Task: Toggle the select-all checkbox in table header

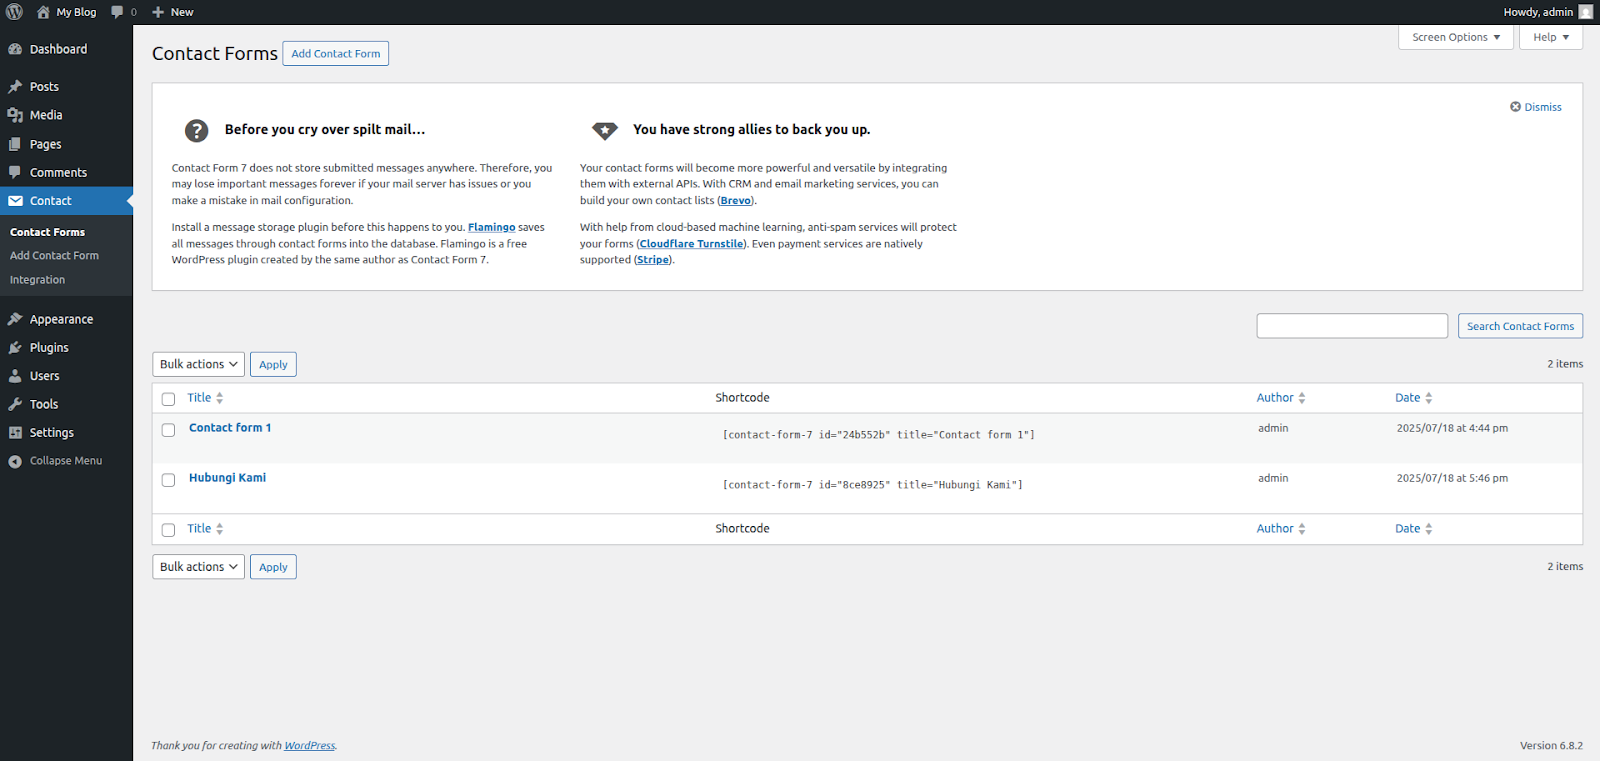Action: [168, 399]
